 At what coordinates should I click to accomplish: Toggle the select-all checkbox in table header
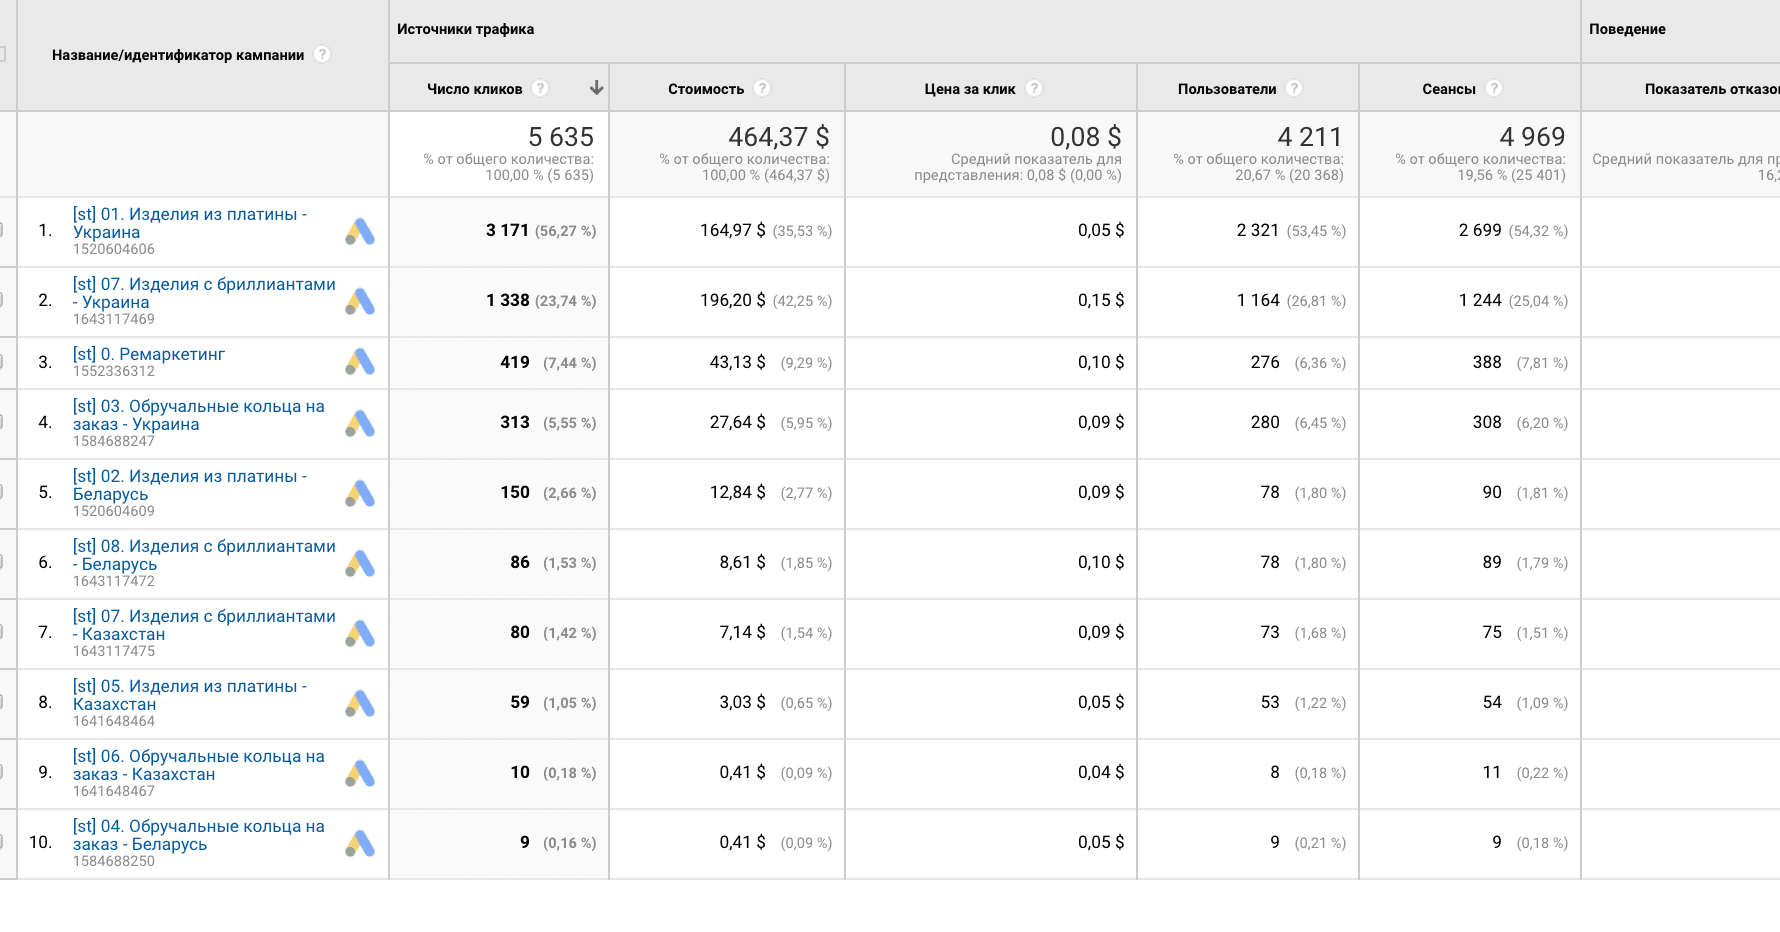pyautogui.click(x=2, y=55)
